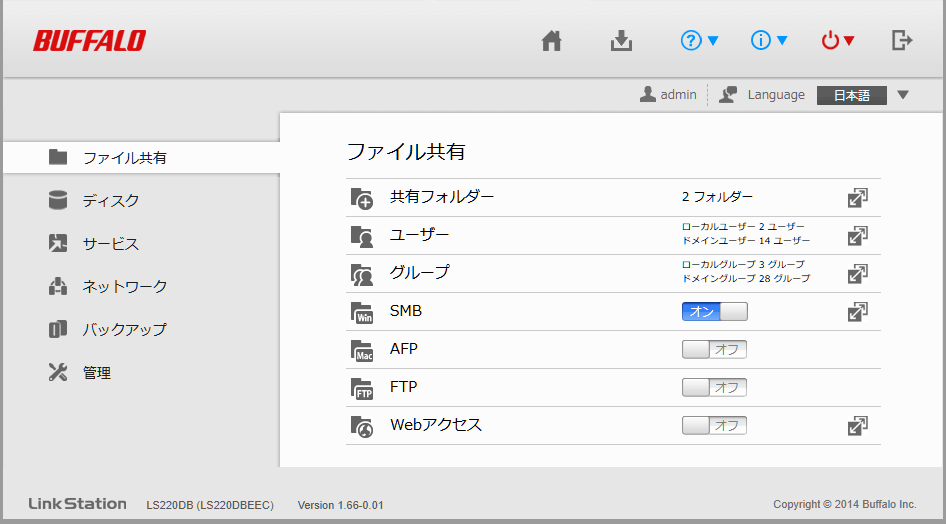Click the 共有フォルダー label link
The image size is (946, 524).
coord(442,198)
